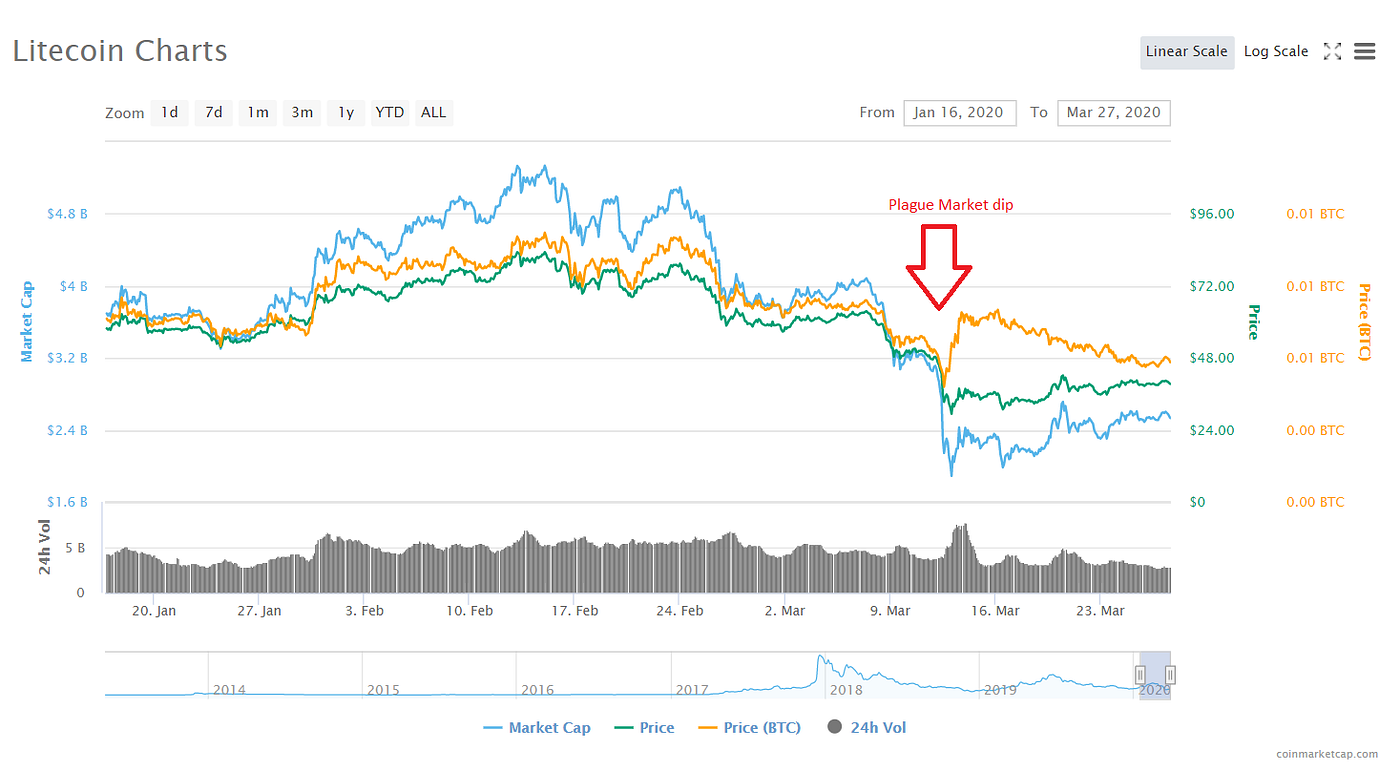Screen dimensions: 1400x768
Task: Apply the 1m zoom range
Action: pyautogui.click(x=257, y=112)
